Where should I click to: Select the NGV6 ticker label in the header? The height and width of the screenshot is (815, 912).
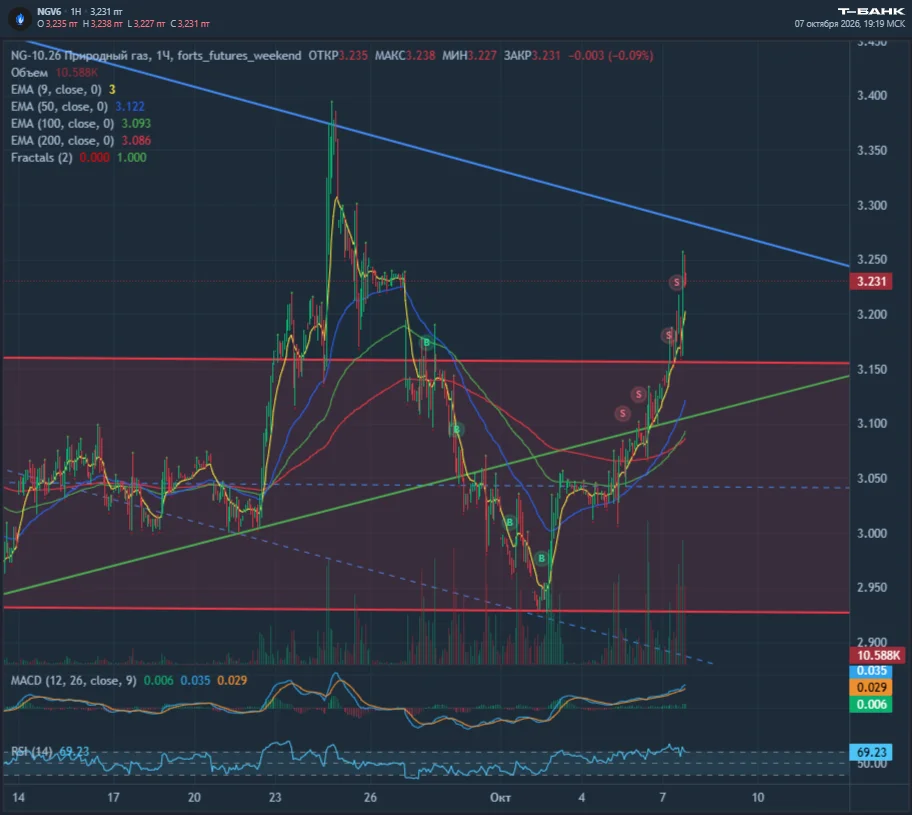(x=49, y=12)
